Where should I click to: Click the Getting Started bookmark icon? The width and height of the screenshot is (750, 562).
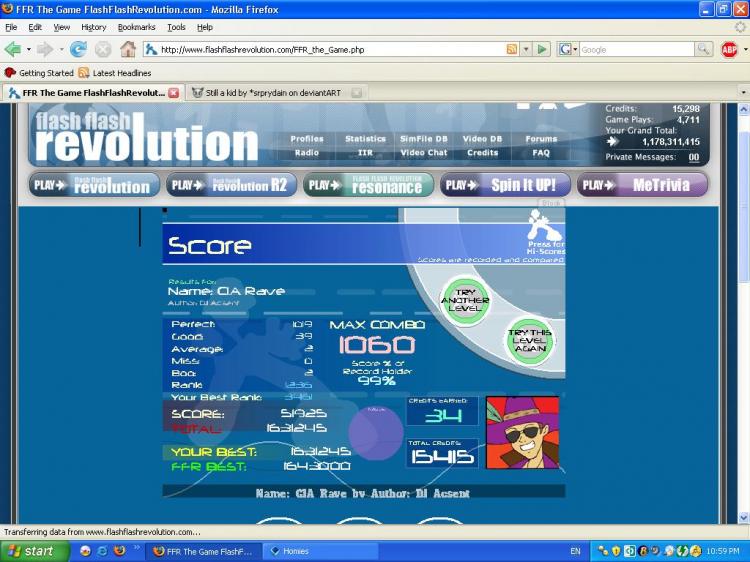coord(10,73)
